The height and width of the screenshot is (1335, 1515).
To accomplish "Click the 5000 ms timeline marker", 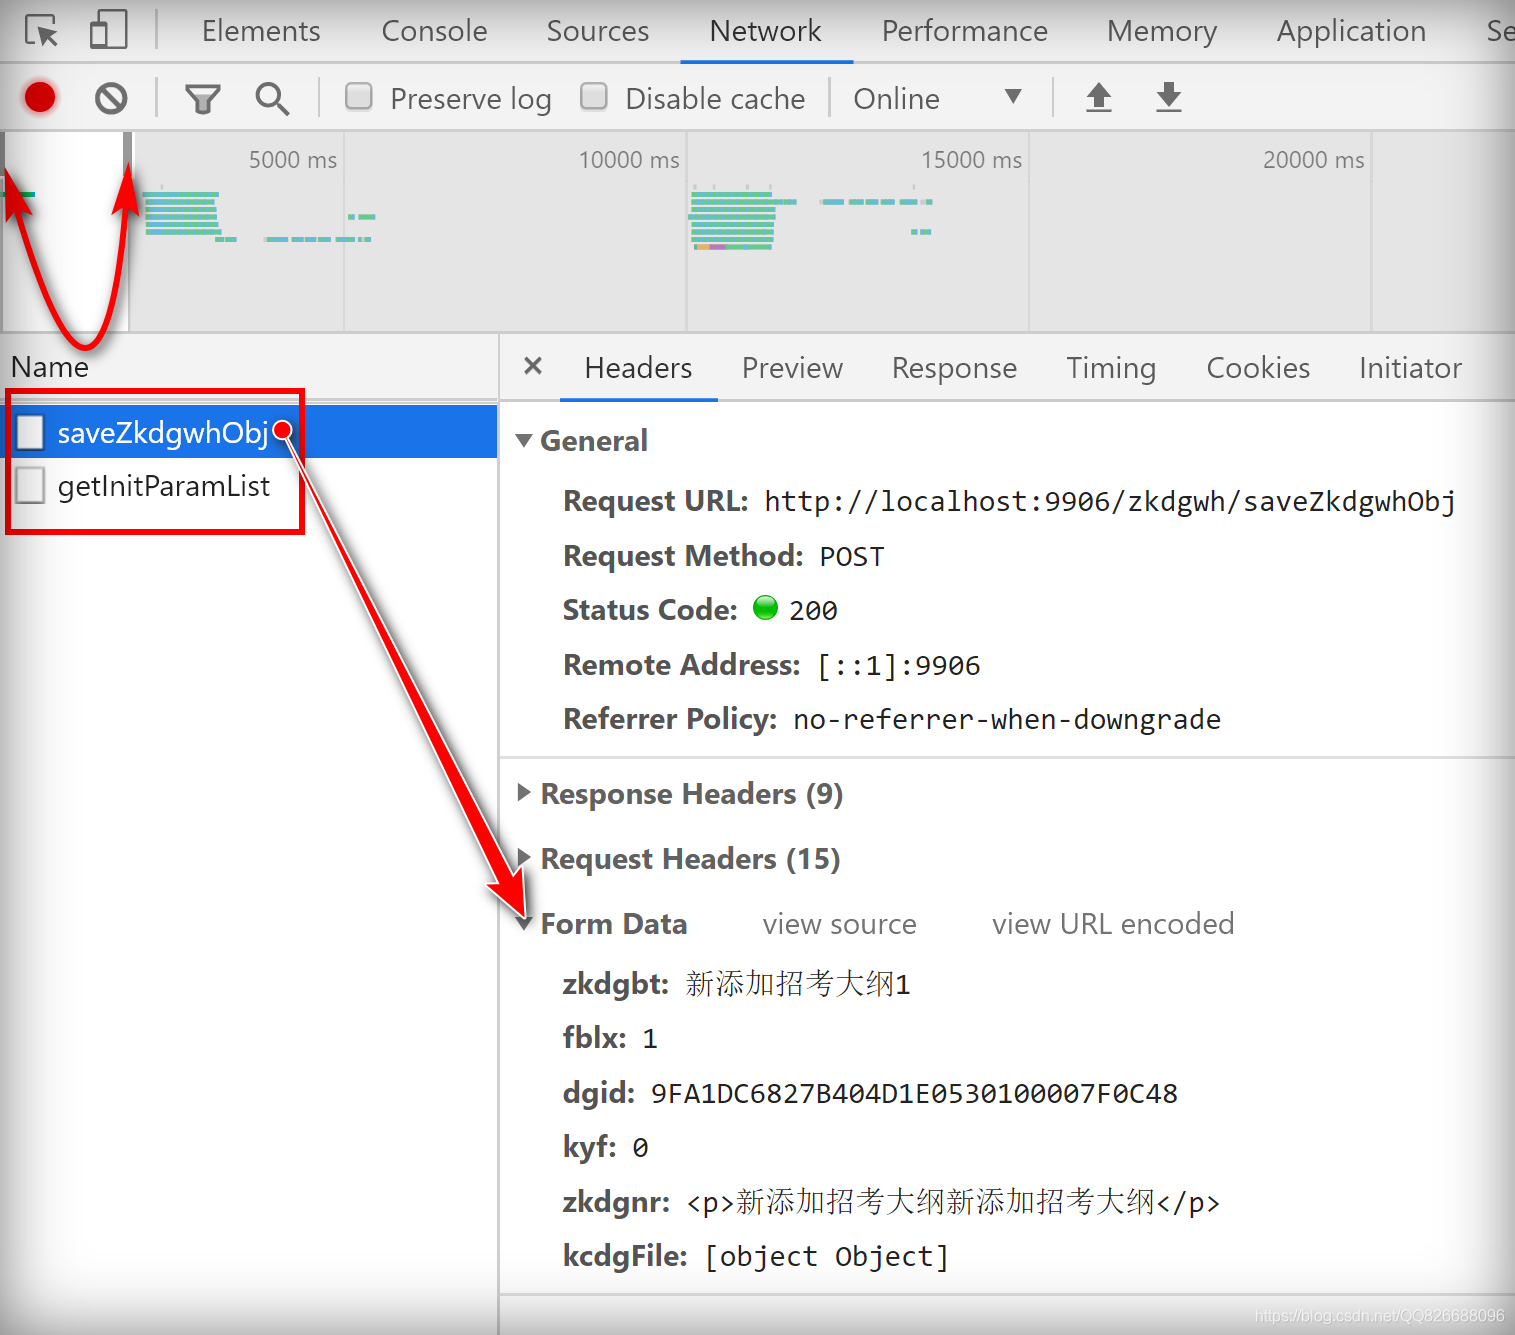I will 292,160.
